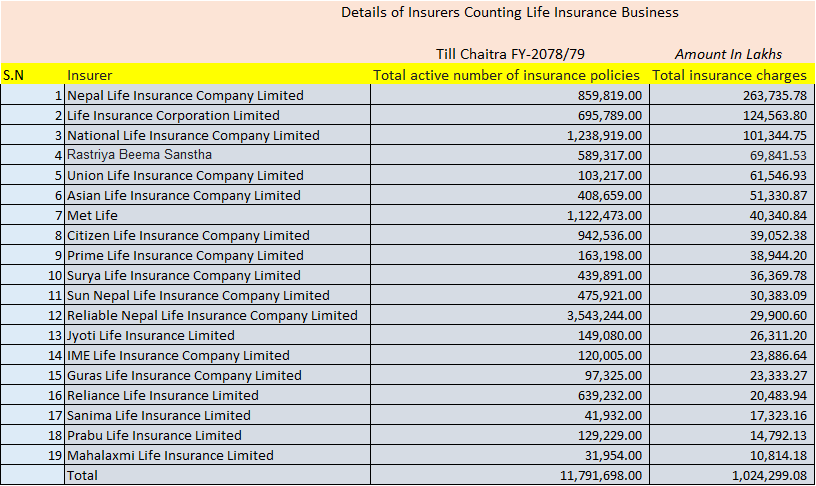Image resolution: width=816 pixels, height=486 pixels.
Task: Click the 'Amount In Lakhs' label
Action: (728, 54)
